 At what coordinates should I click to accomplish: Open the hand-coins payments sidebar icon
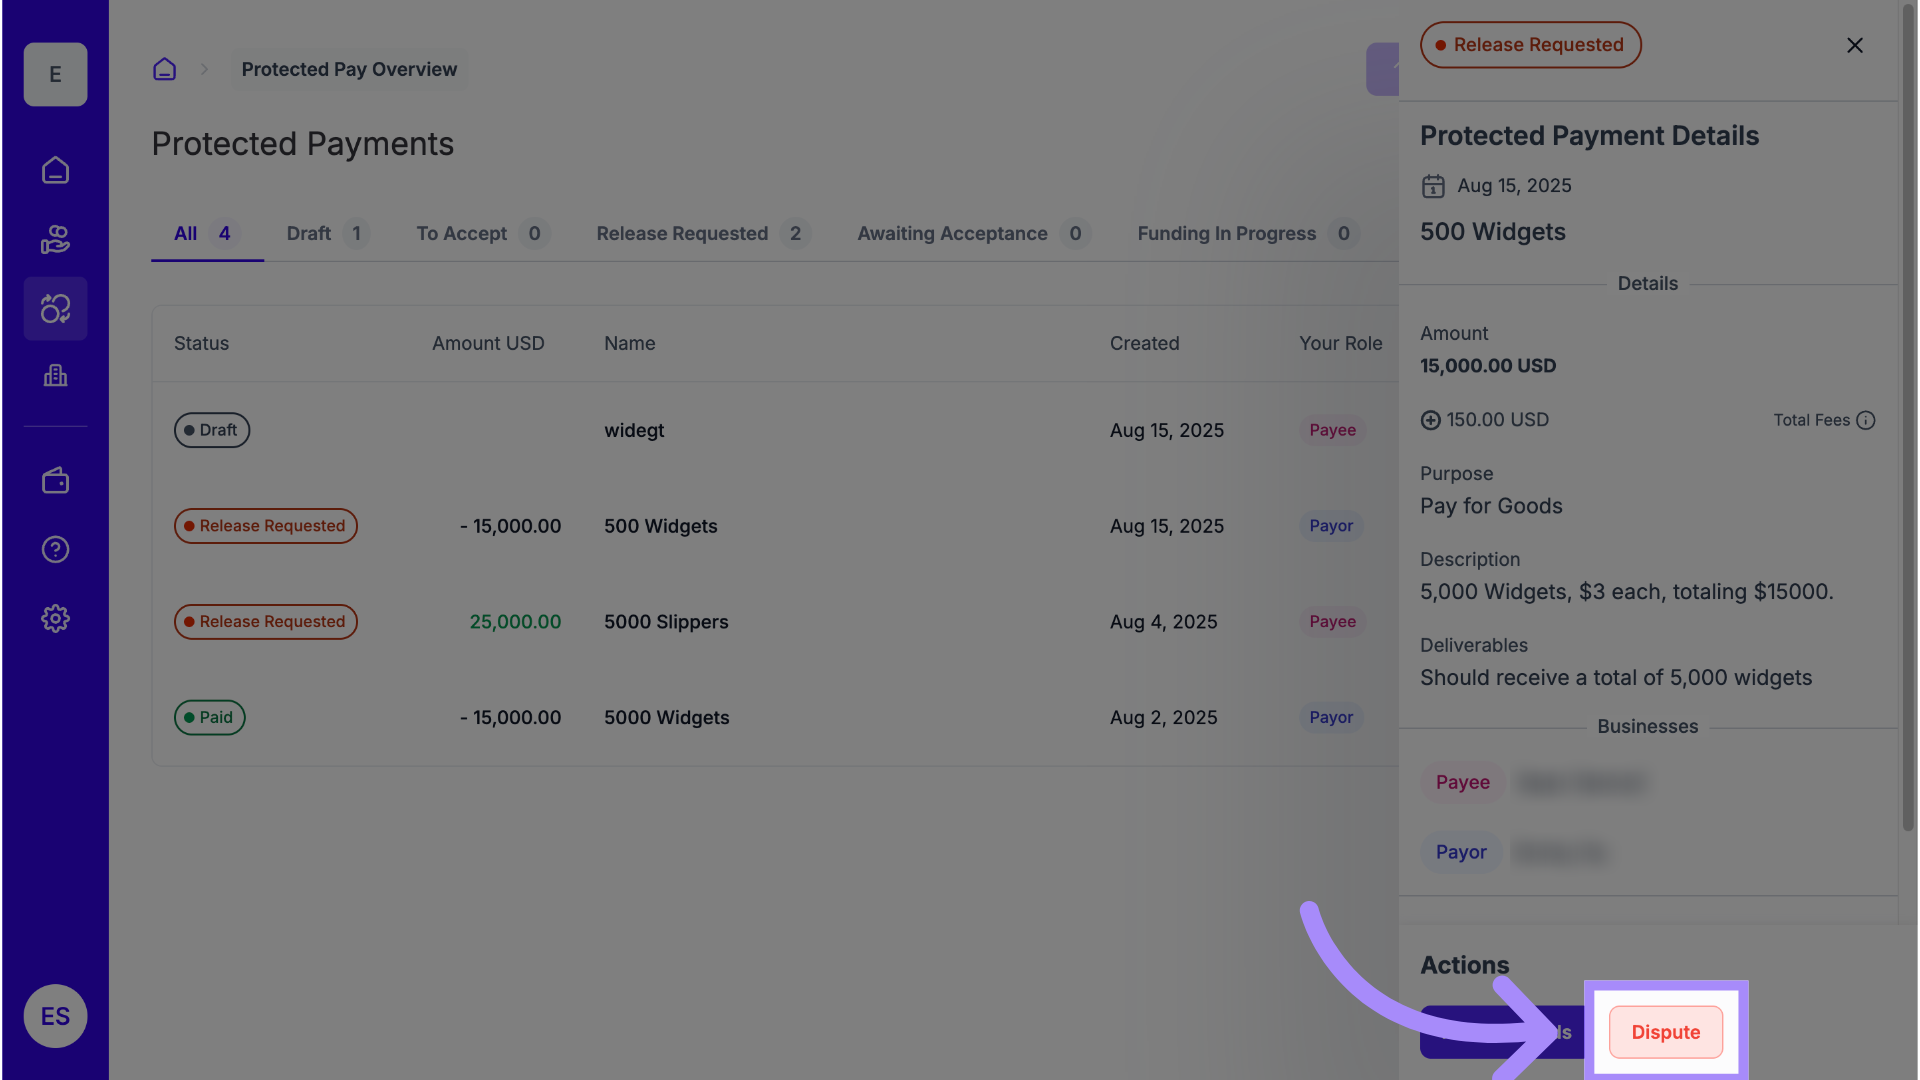55,239
